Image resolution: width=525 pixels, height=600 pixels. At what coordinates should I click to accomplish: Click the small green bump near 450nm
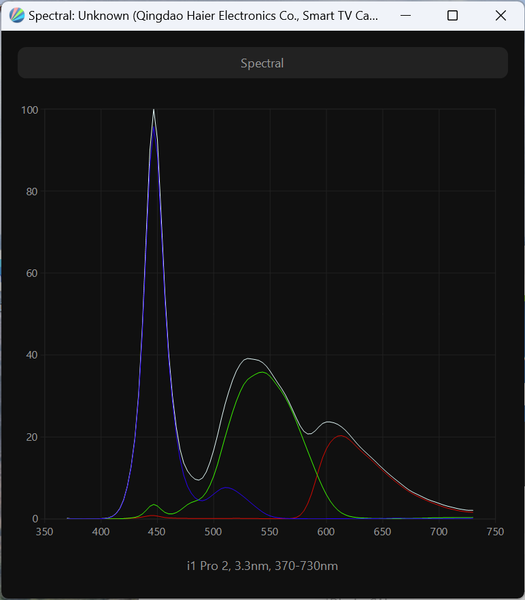[x=154, y=505]
